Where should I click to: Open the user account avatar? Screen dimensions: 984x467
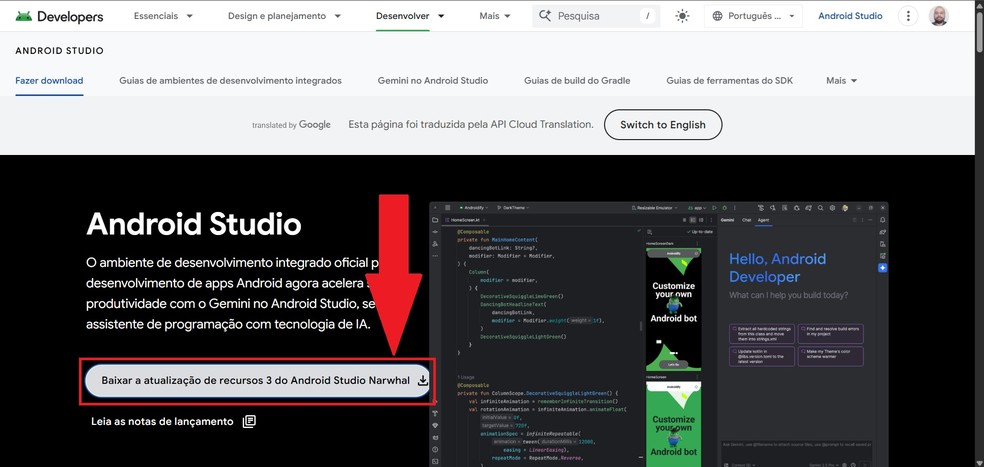[938, 16]
